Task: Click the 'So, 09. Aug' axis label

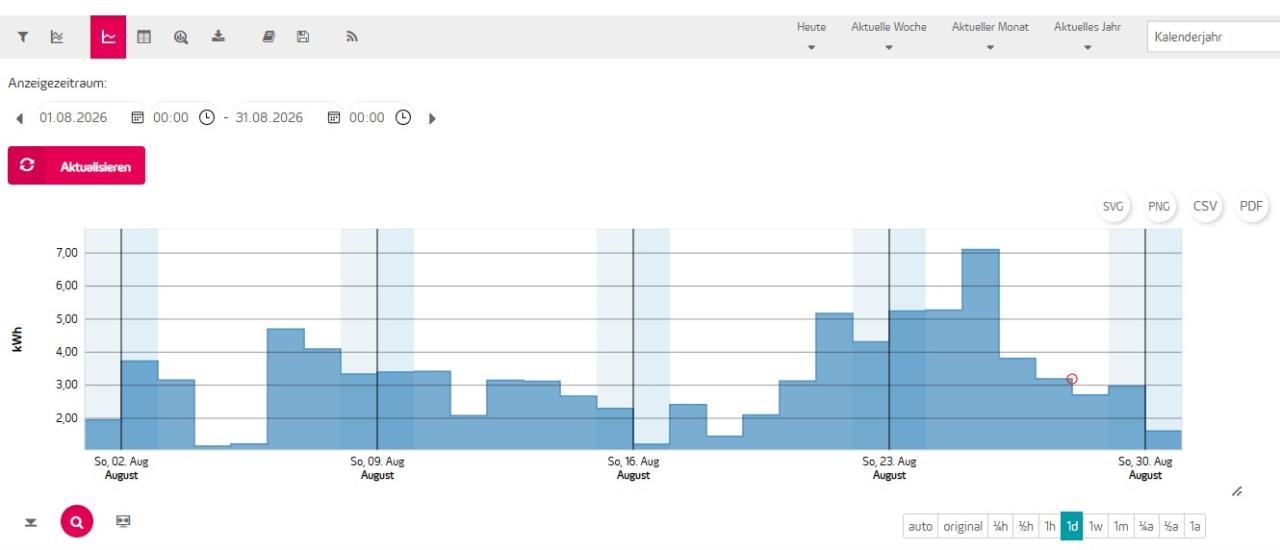Action: [377, 462]
